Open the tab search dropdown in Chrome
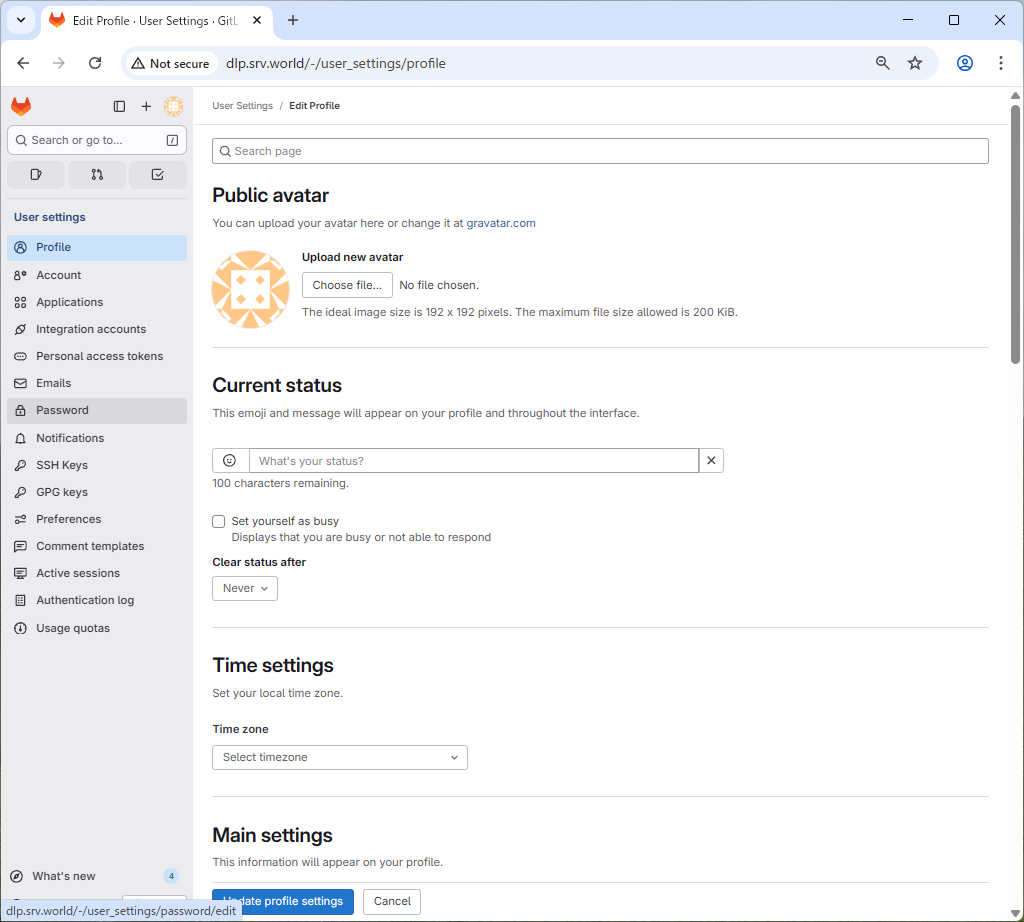Screen dimensions: 1024x922 tap(20, 20)
